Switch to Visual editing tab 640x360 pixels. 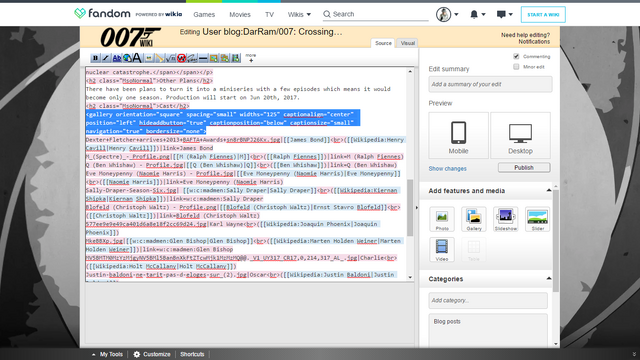407,43
